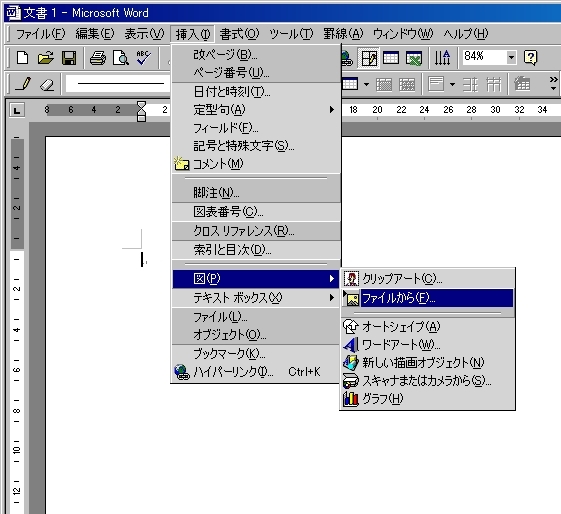Image resolution: width=561 pixels, height=514 pixels.
Task: Select 脚注(N) menu item
Action: point(256,193)
